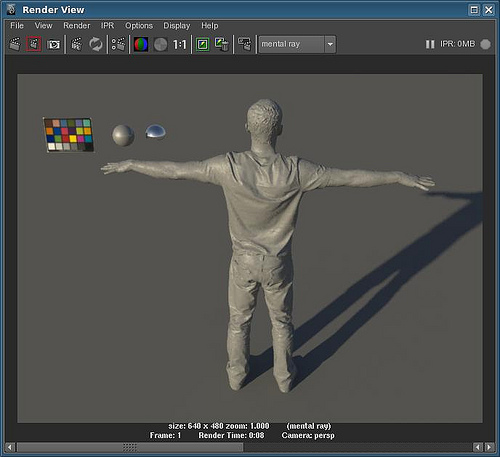The width and height of the screenshot is (500, 457).
Task: Click the mental ray renderer selection field
Action: click(x=292, y=44)
